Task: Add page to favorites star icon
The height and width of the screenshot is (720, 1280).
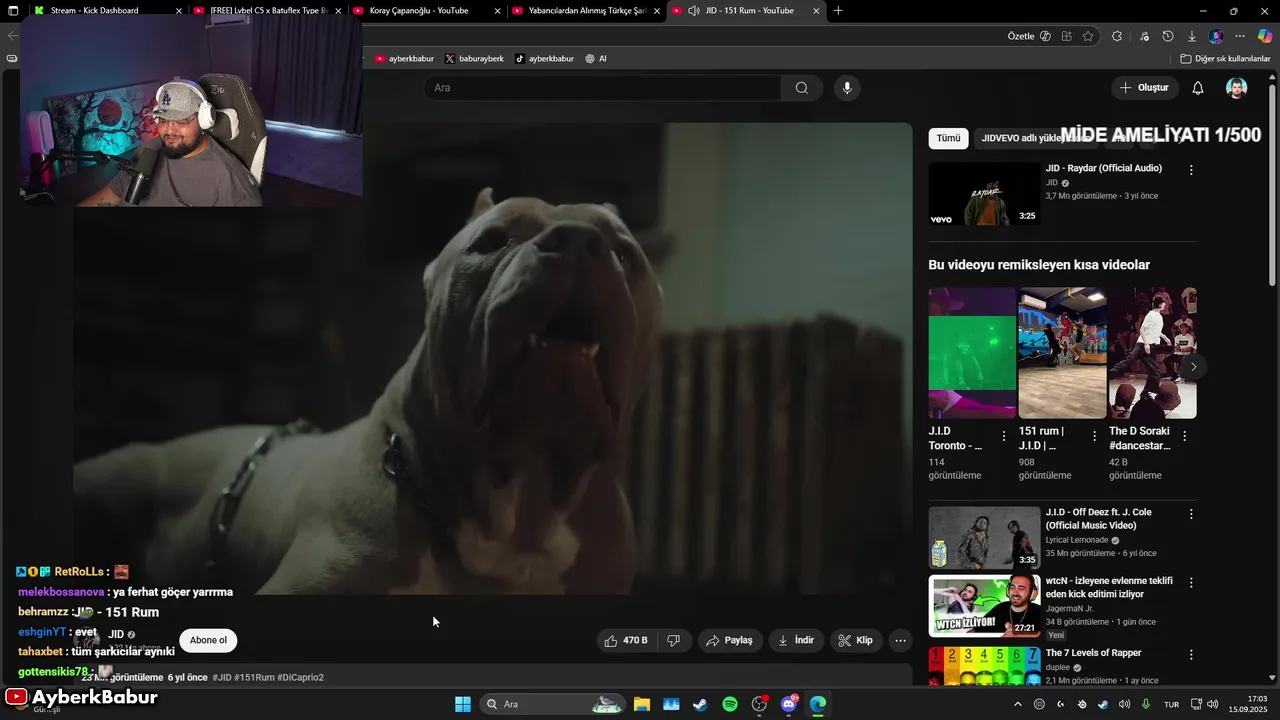Action: click(1088, 36)
